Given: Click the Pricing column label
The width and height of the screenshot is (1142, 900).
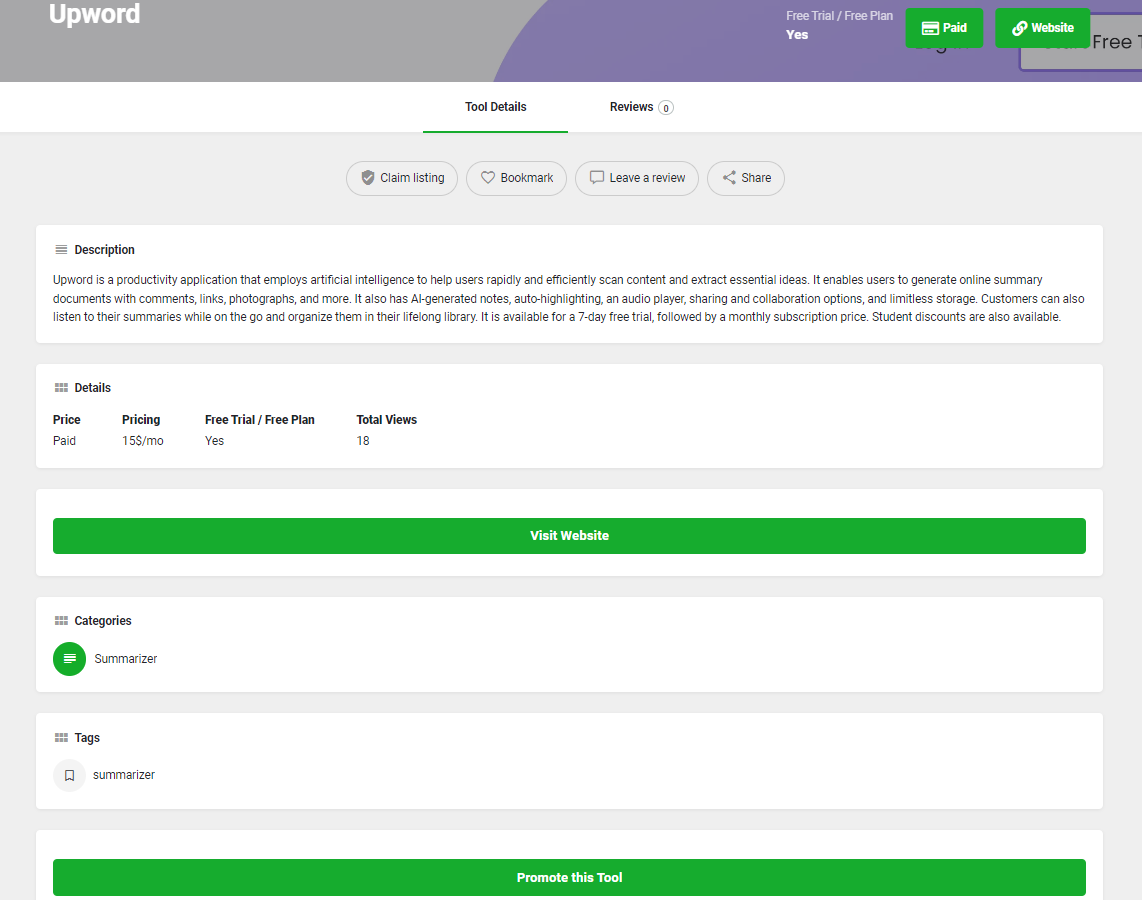Looking at the screenshot, I should point(141,420).
